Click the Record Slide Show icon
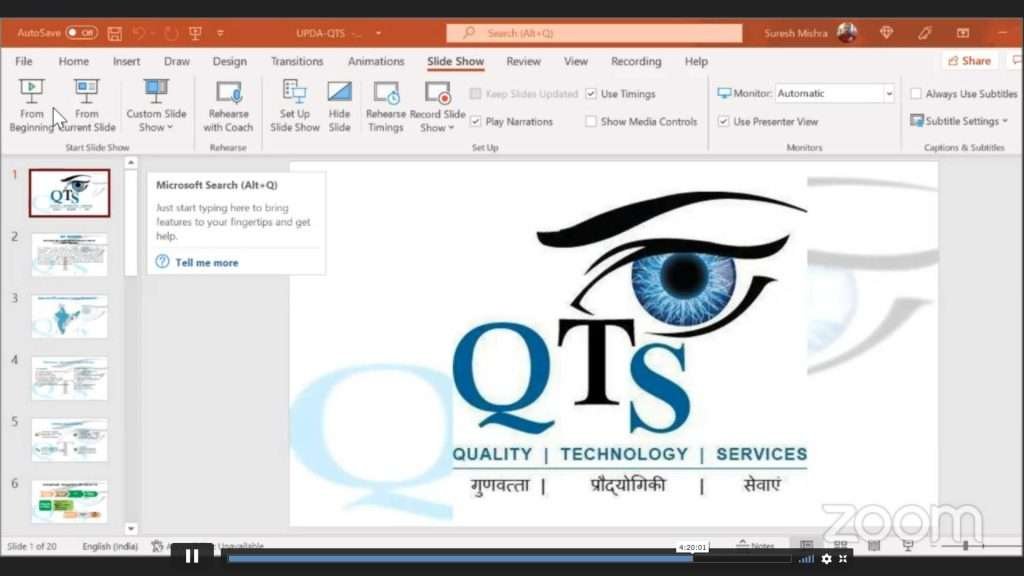The width and height of the screenshot is (1024, 576). (x=437, y=92)
